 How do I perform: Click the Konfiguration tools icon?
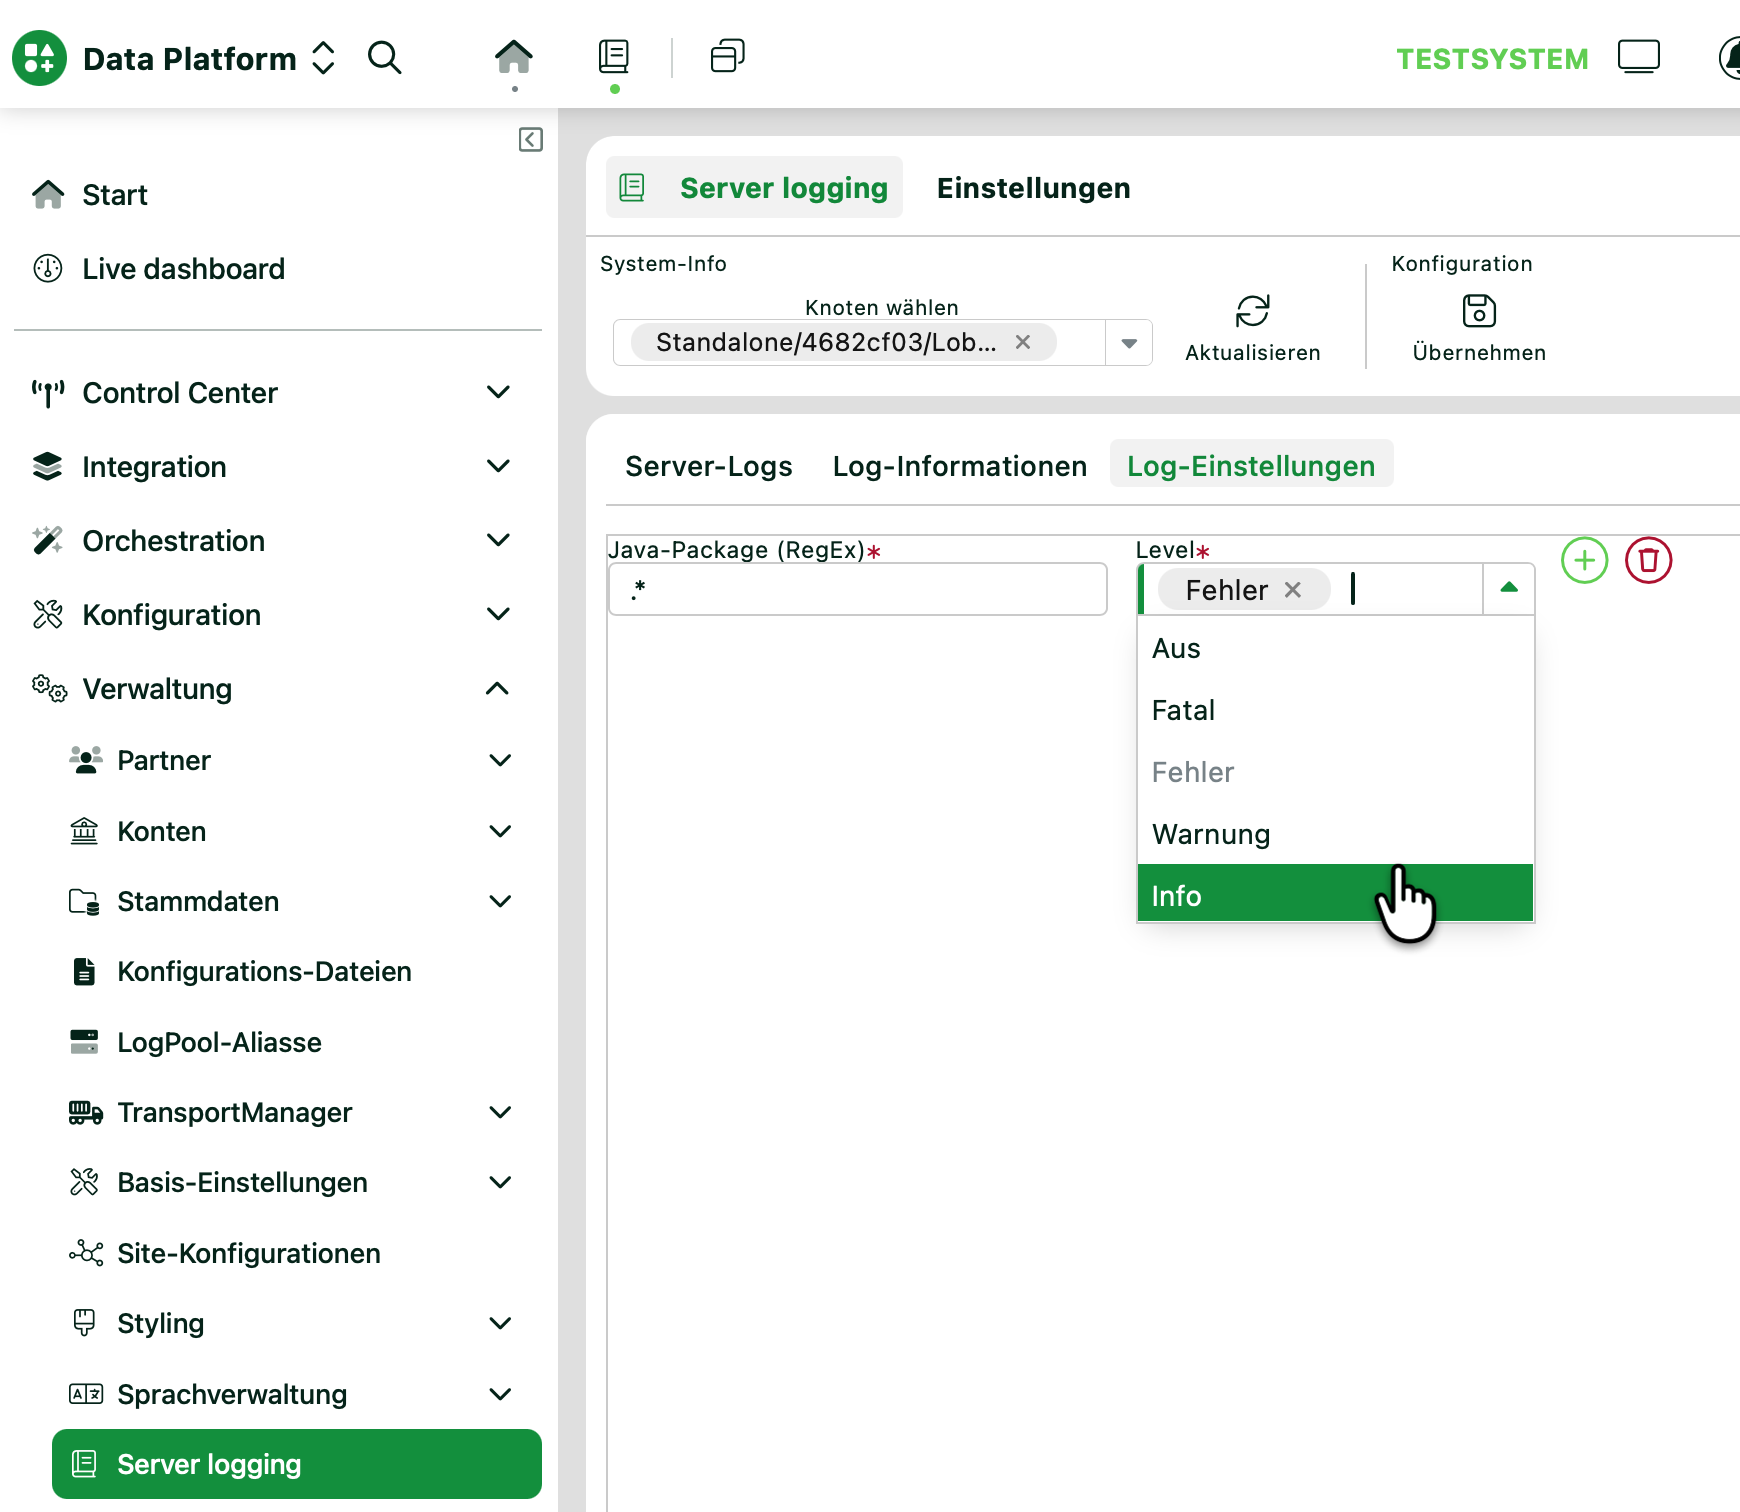pyautogui.click(x=47, y=615)
